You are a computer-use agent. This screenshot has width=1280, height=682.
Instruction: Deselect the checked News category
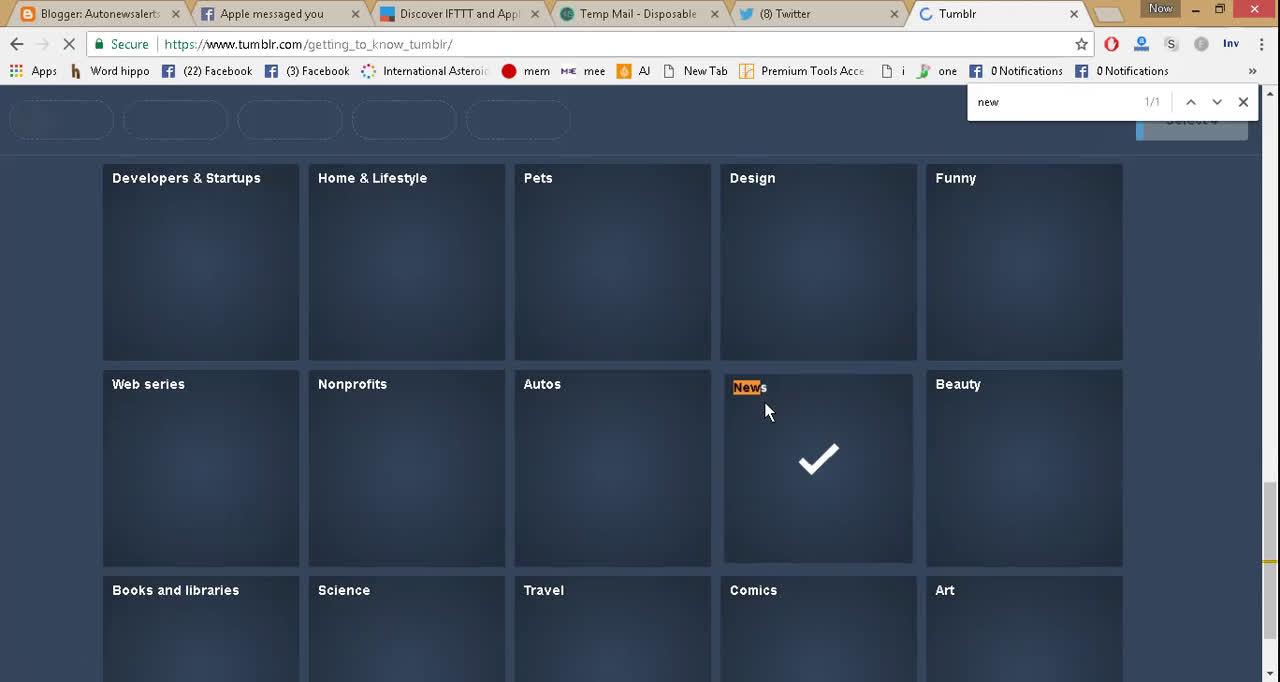(818, 468)
